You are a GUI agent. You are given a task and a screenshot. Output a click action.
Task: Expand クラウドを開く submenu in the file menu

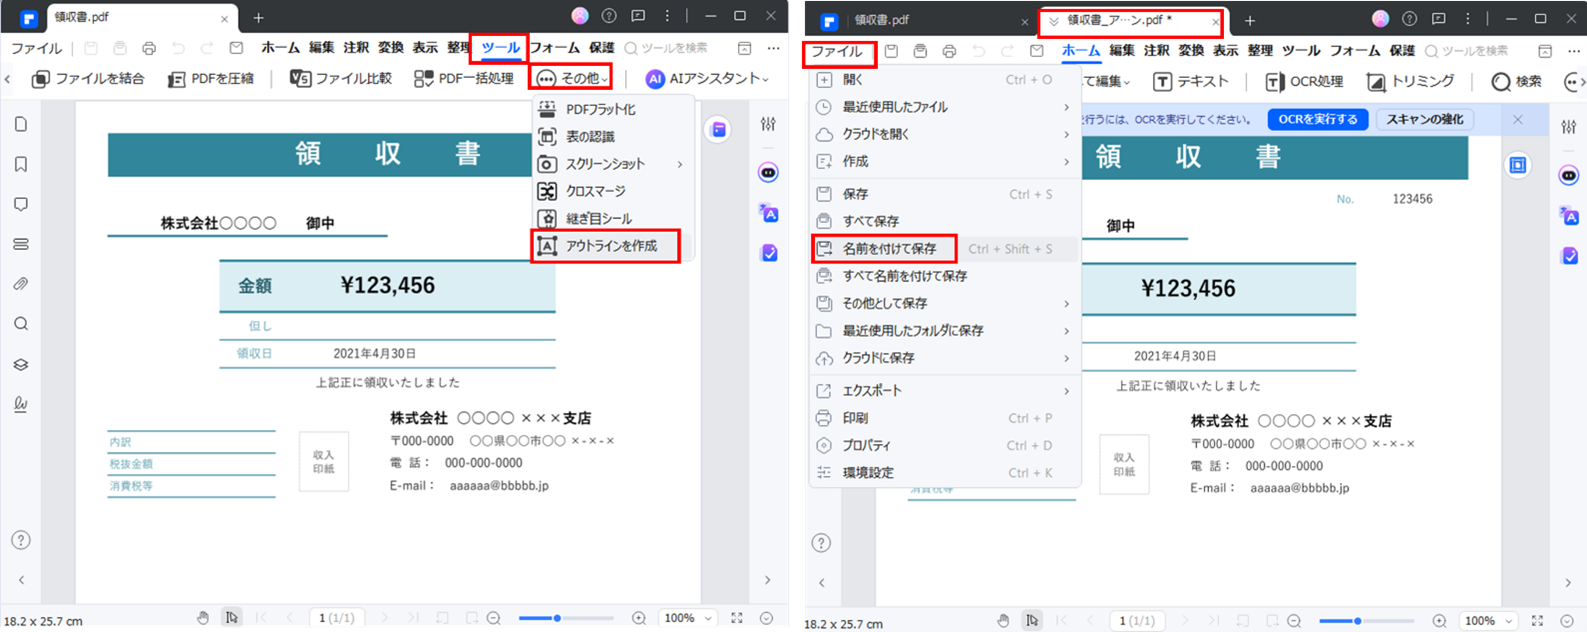click(x=945, y=134)
